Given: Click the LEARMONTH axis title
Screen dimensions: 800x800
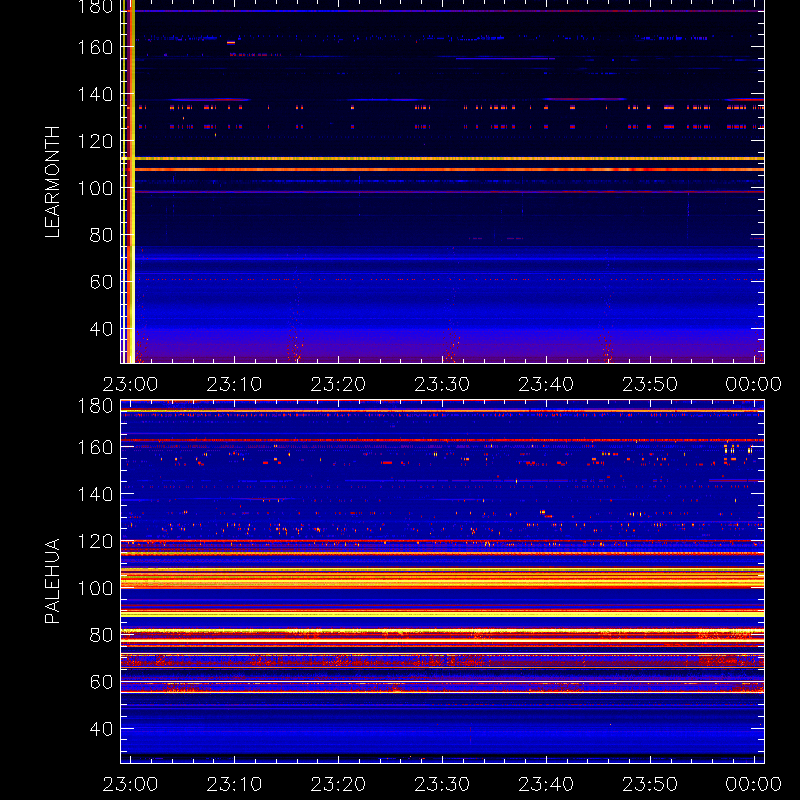Looking at the screenshot, I should (53, 182).
